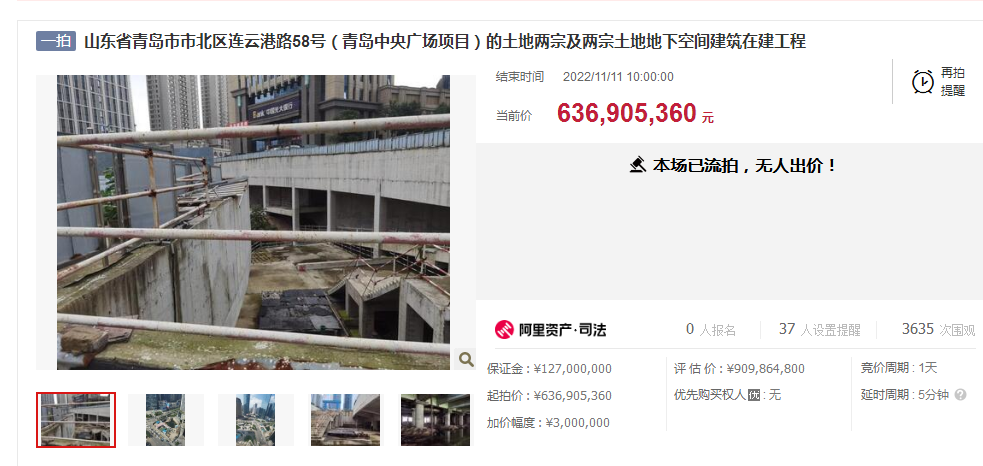Screen dimensions: 983x466
Task: Click the 0 人报名 count
Action: point(711,329)
